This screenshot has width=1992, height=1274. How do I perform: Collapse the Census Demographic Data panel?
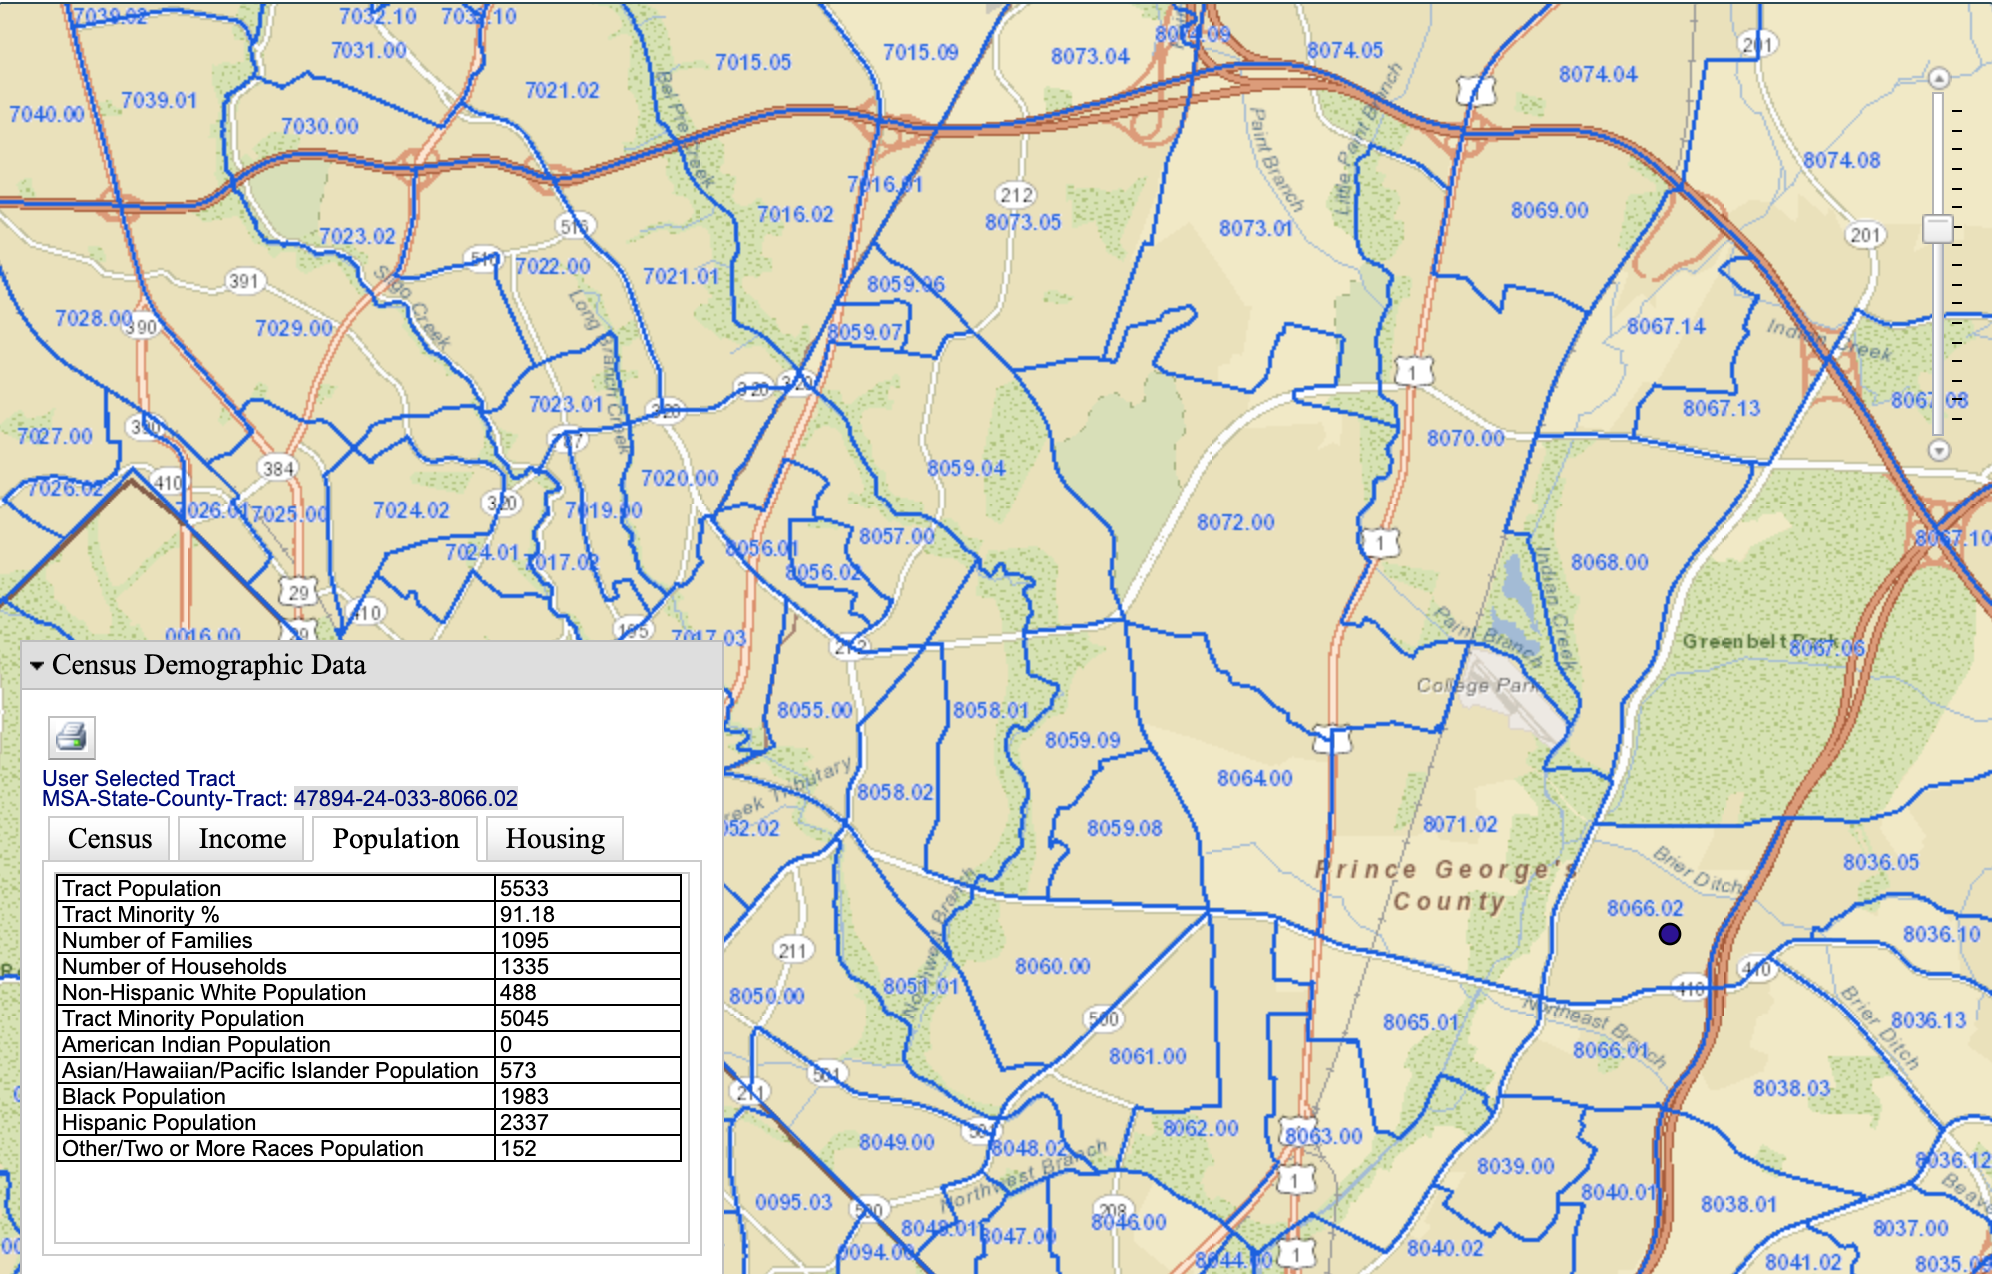[x=37, y=666]
